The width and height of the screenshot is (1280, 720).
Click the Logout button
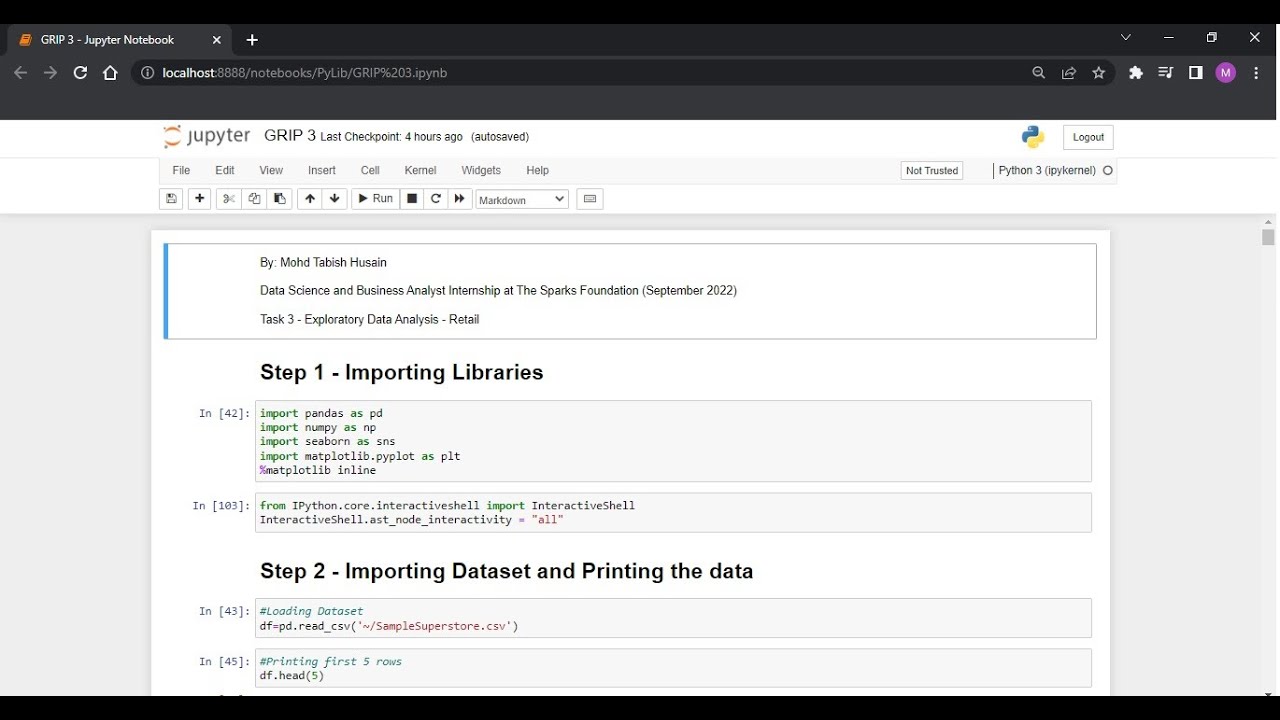click(x=1088, y=137)
